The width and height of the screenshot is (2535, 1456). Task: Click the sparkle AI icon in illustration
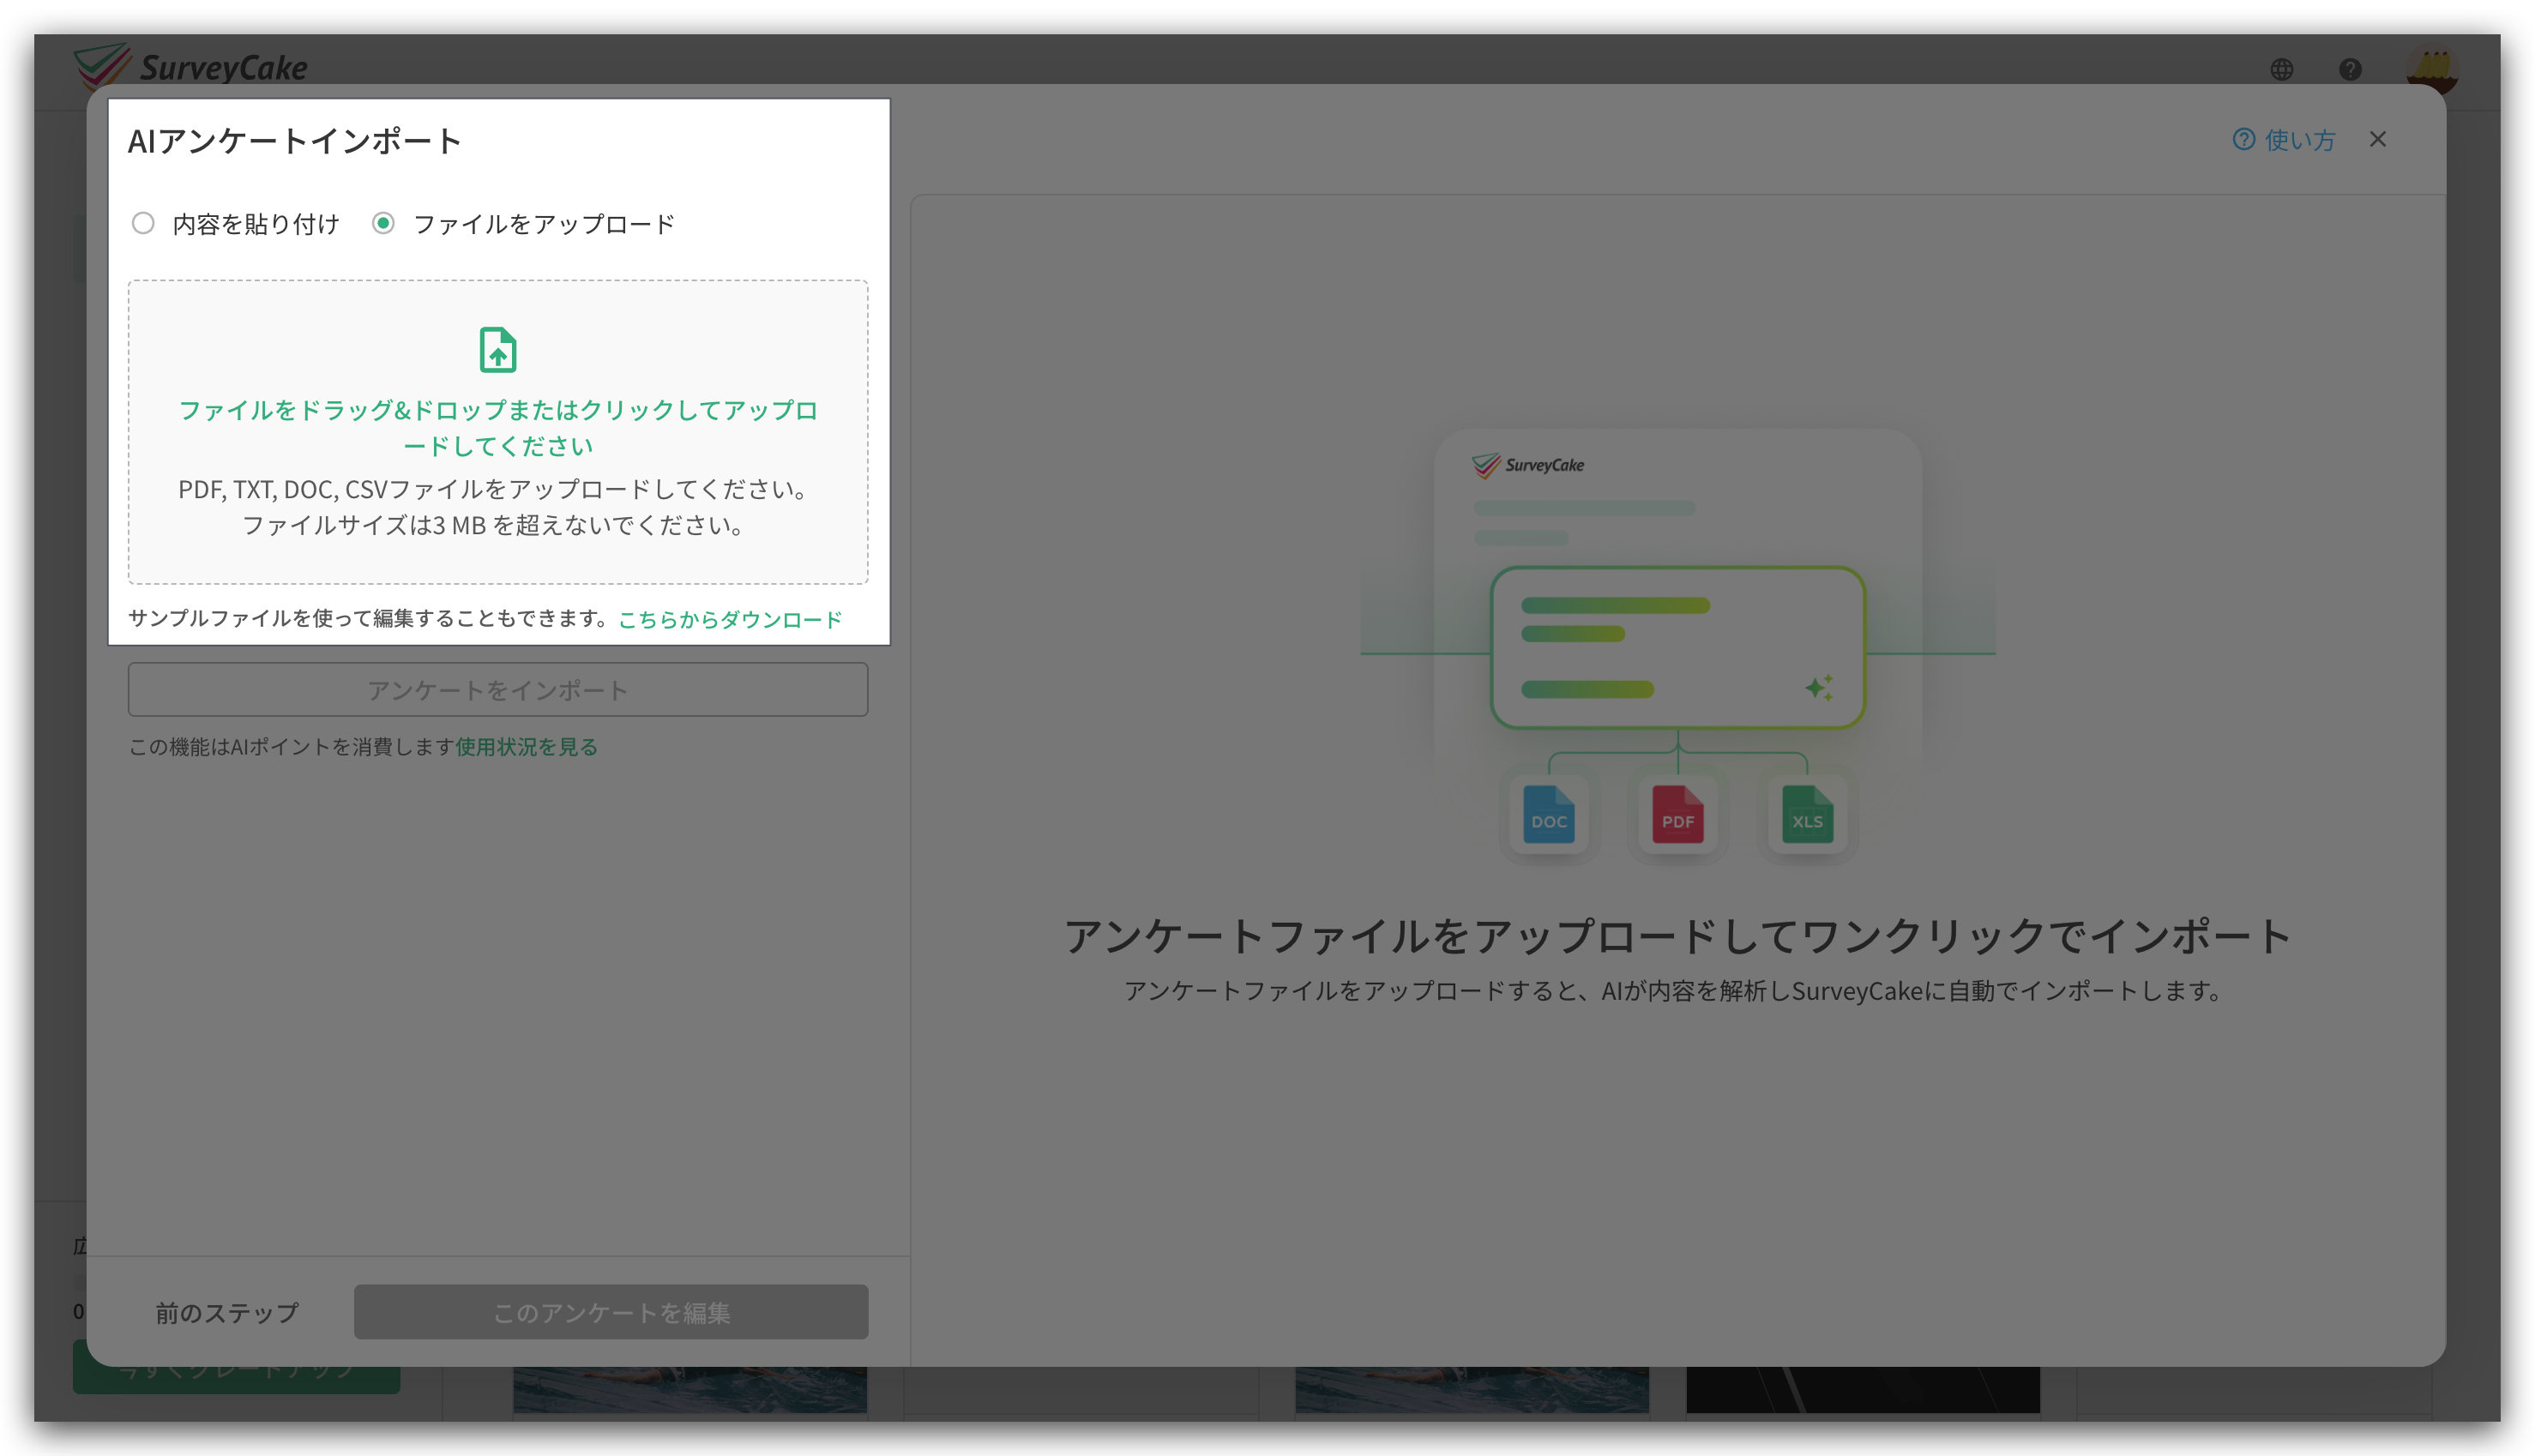[x=1819, y=687]
